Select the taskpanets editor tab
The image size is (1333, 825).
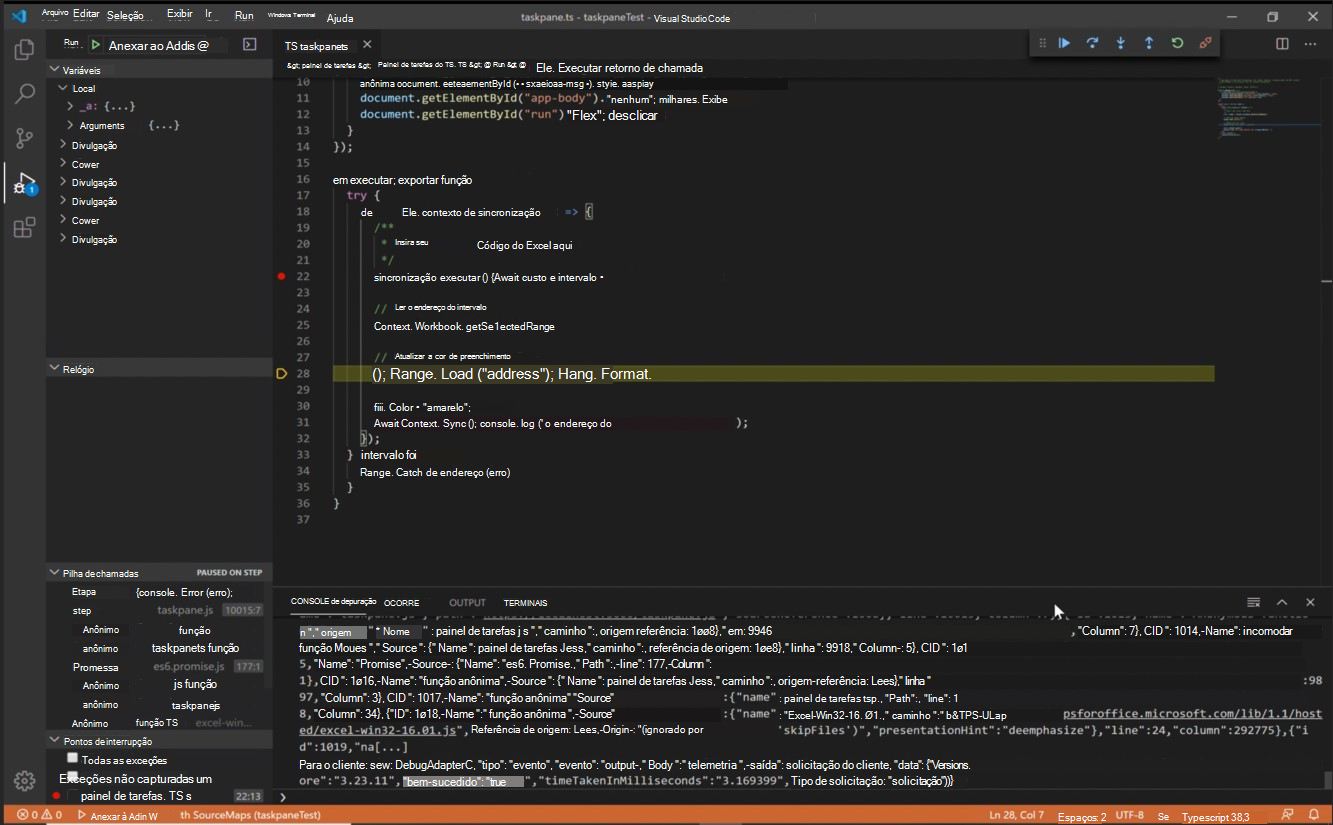(x=316, y=45)
